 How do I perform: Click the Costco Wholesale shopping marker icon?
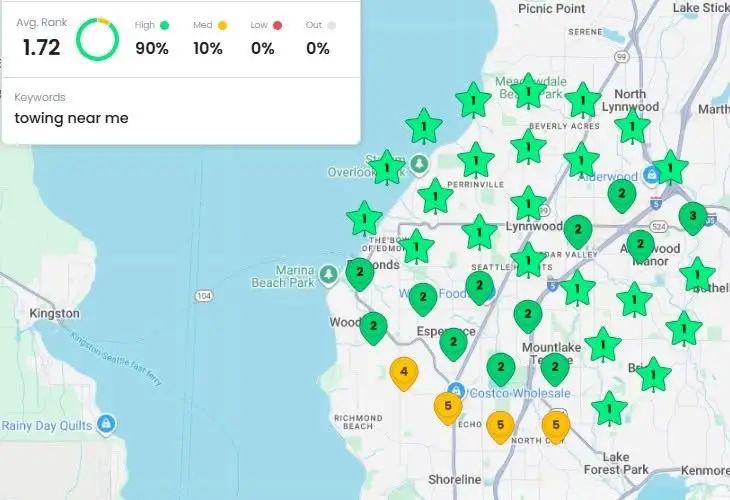click(x=456, y=390)
